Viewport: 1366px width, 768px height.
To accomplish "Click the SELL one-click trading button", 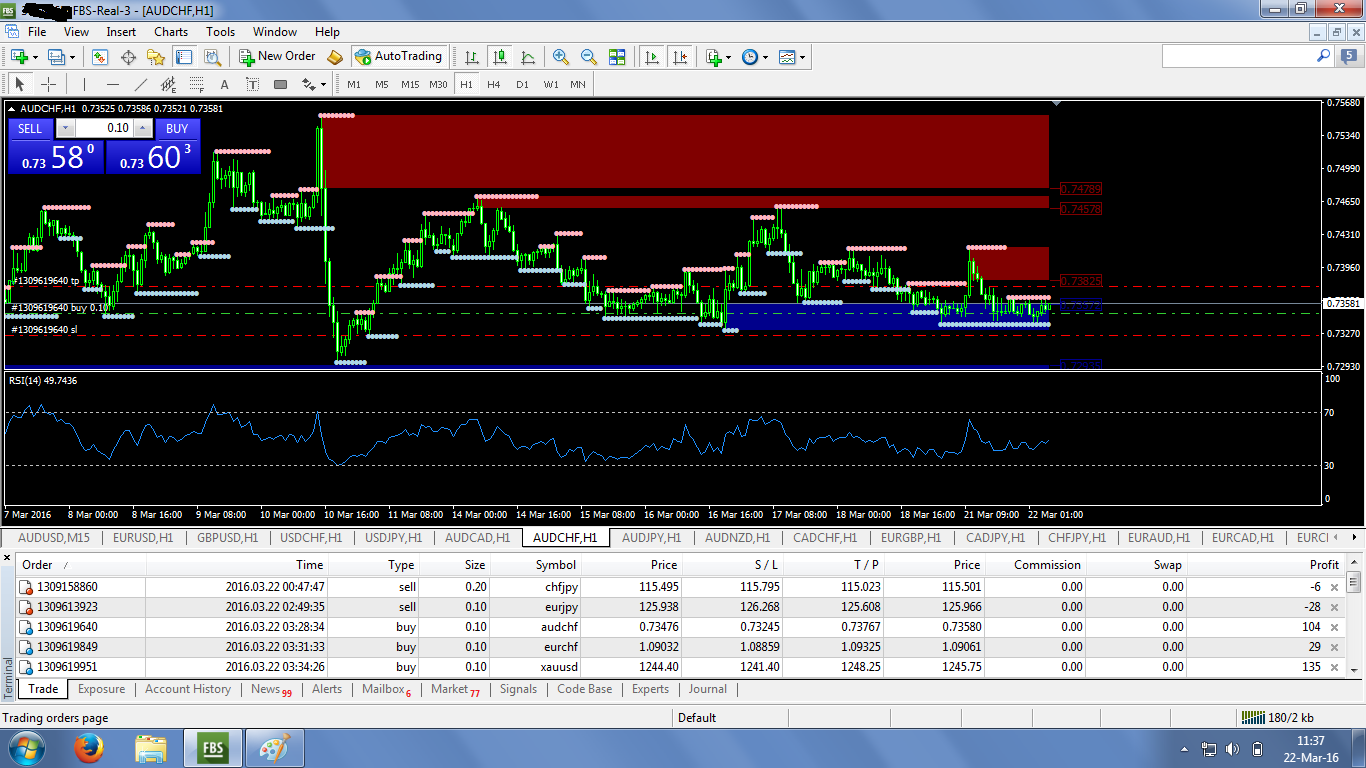I will [x=30, y=128].
